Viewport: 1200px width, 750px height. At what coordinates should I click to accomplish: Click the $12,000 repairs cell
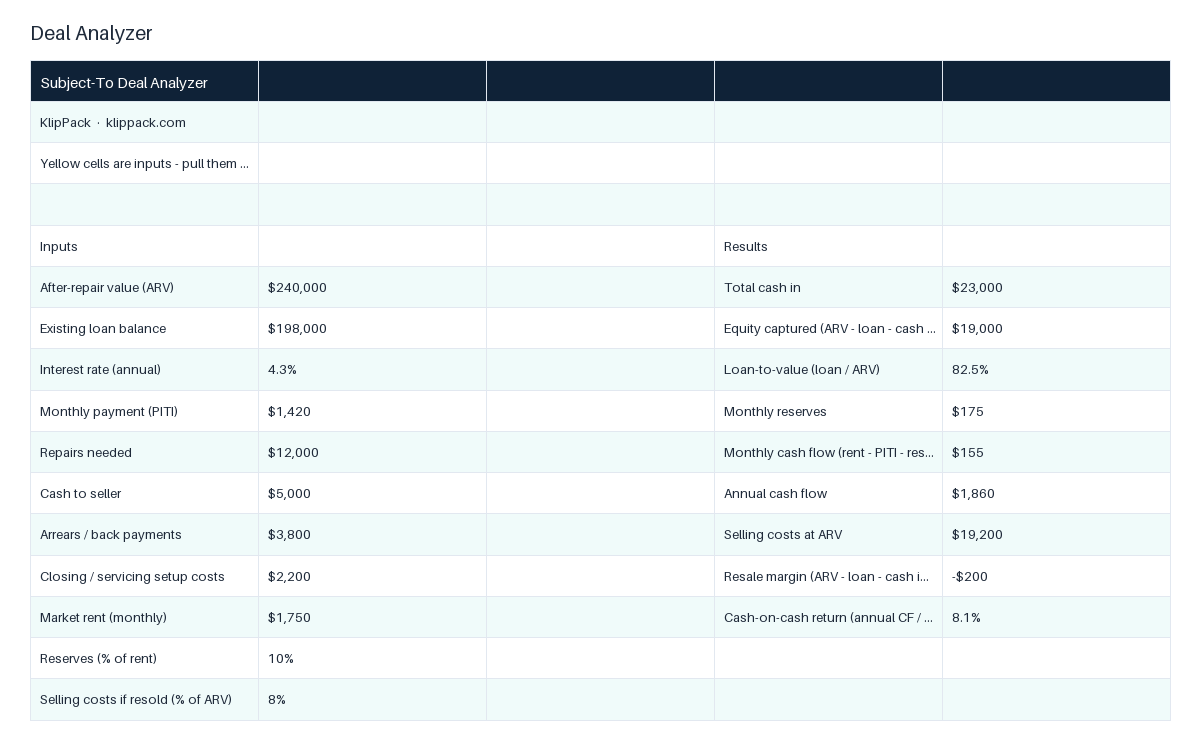coord(372,452)
